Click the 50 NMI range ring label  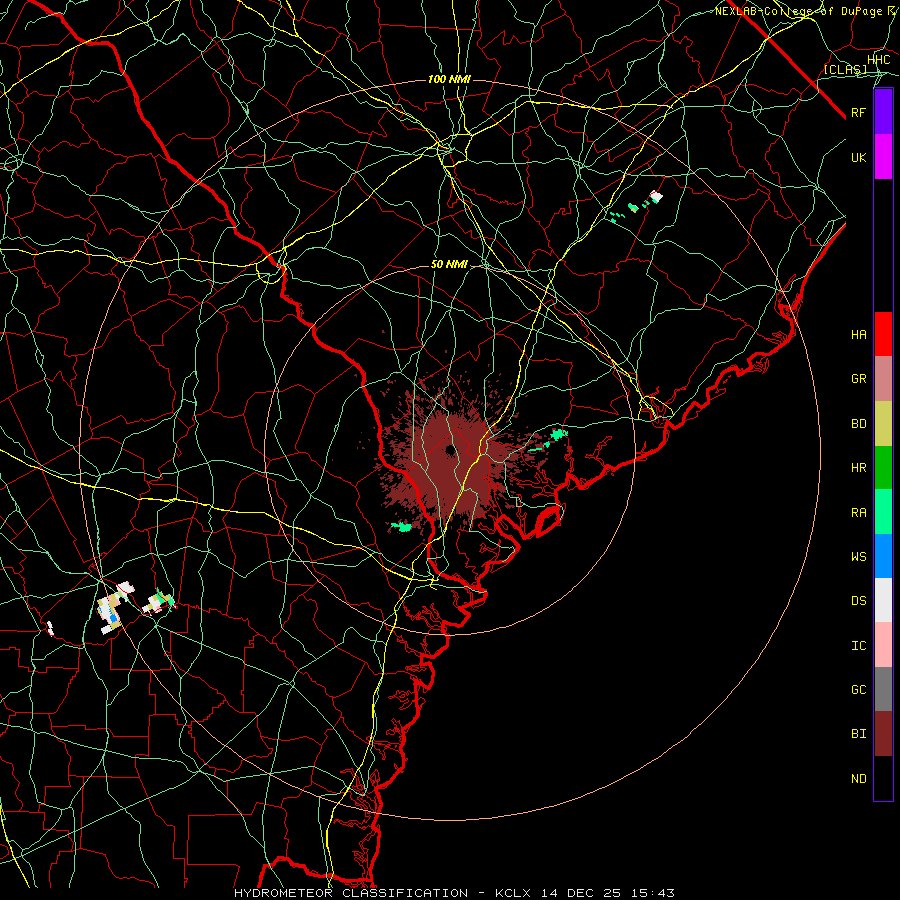[449, 264]
